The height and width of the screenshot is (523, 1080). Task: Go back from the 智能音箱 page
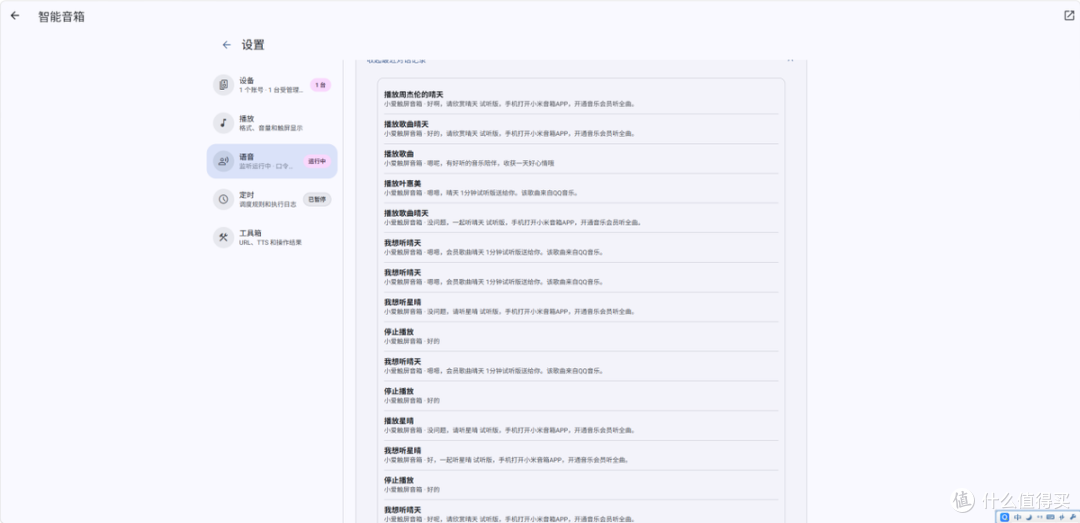pyautogui.click(x=15, y=16)
